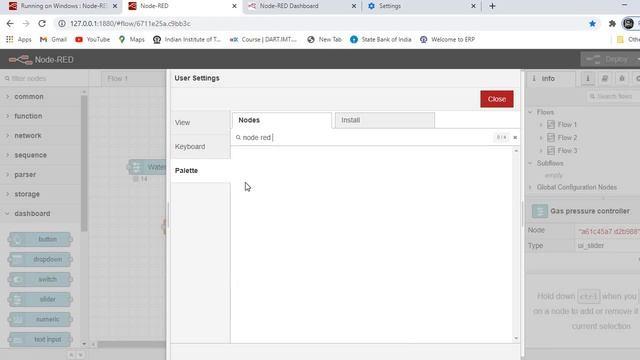Image resolution: width=640 pixels, height=360 pixels.
Task: Open the State Bank of India bookmark
Action: point(381,40)
